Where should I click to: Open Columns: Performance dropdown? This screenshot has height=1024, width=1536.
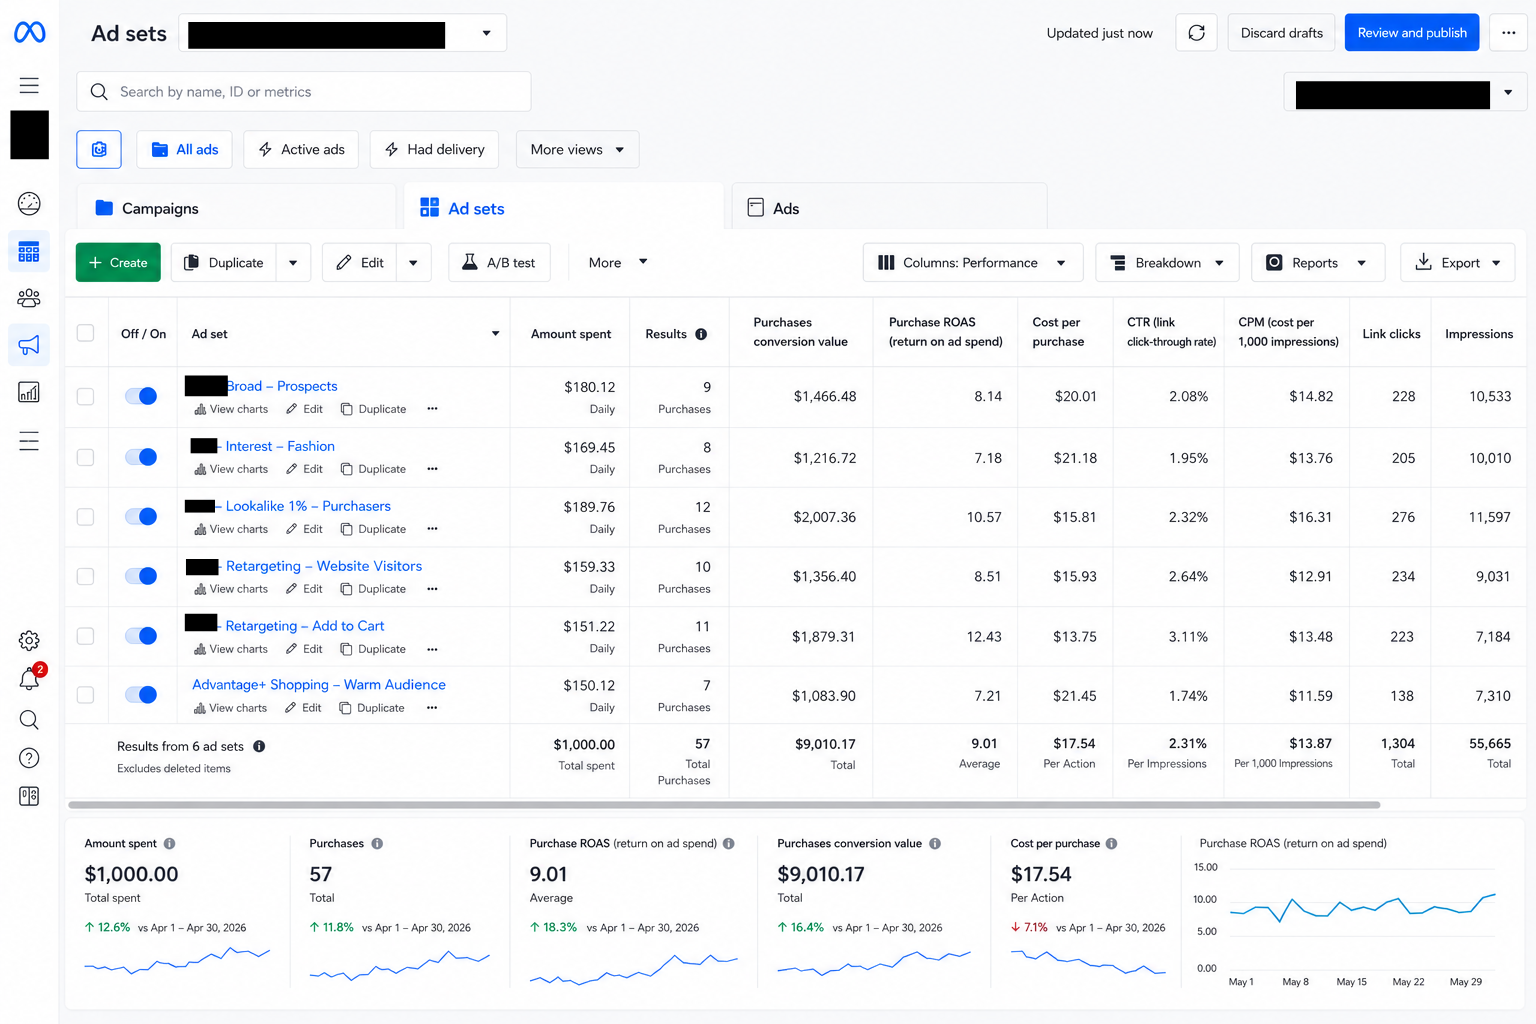click(x=972, y=262)
